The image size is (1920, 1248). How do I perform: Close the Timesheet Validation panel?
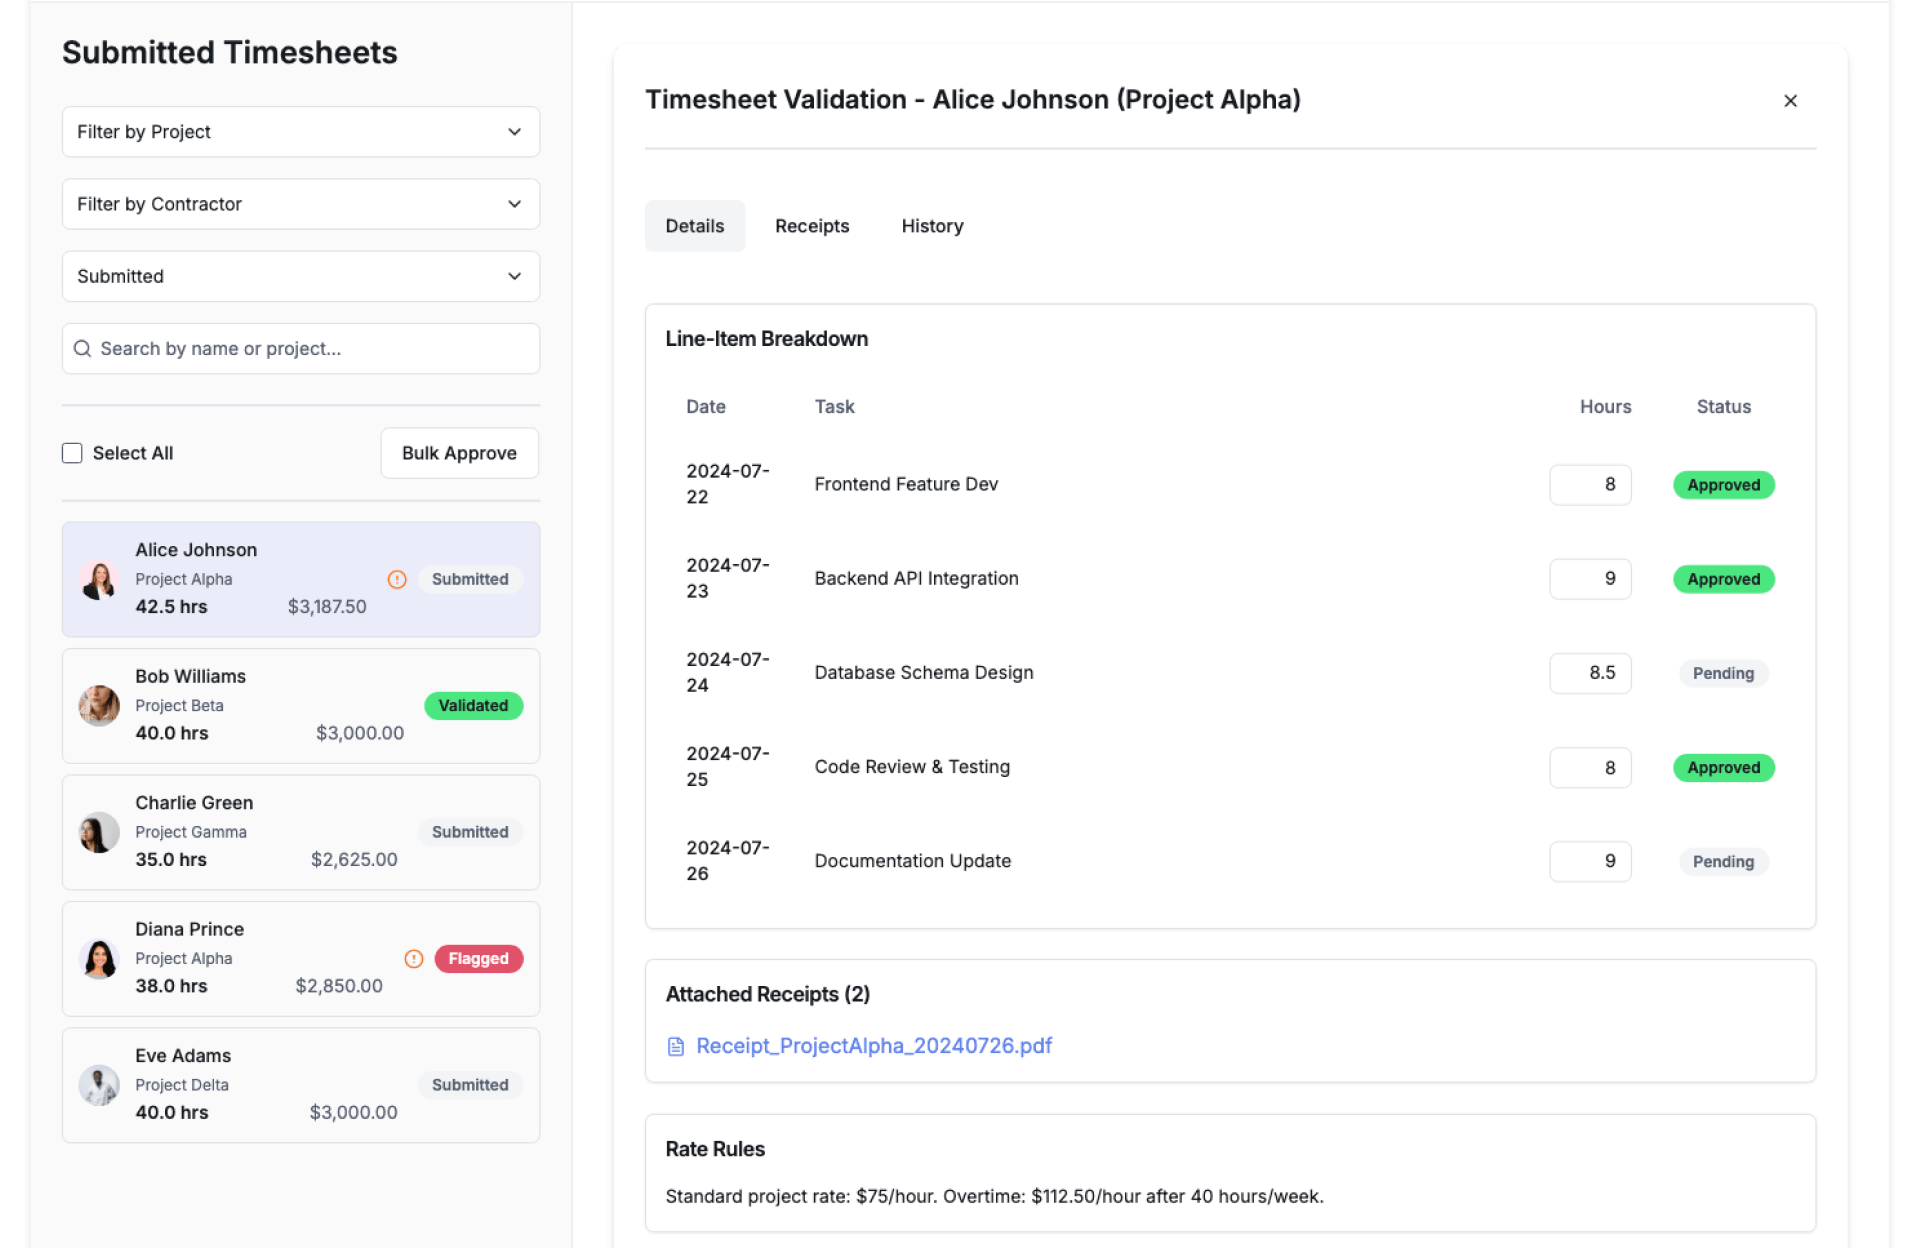tap(1790, 101)
